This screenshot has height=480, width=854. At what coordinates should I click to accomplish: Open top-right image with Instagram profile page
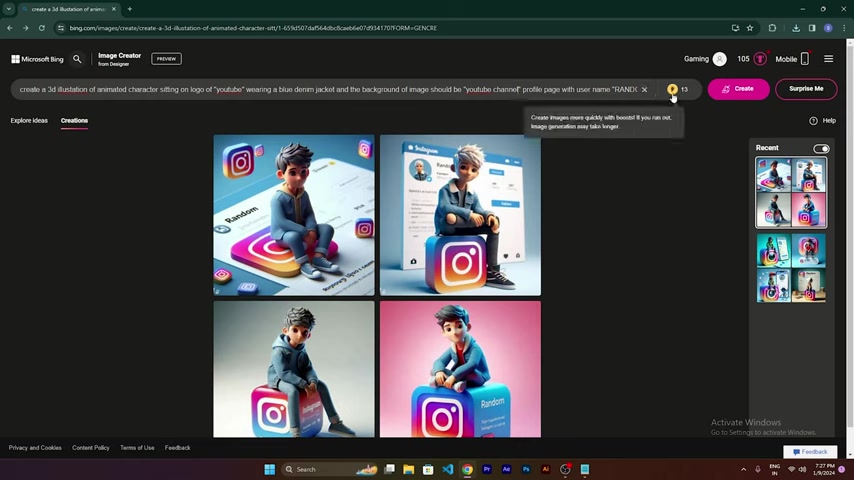pyautogui.click(x=460, y=215)
